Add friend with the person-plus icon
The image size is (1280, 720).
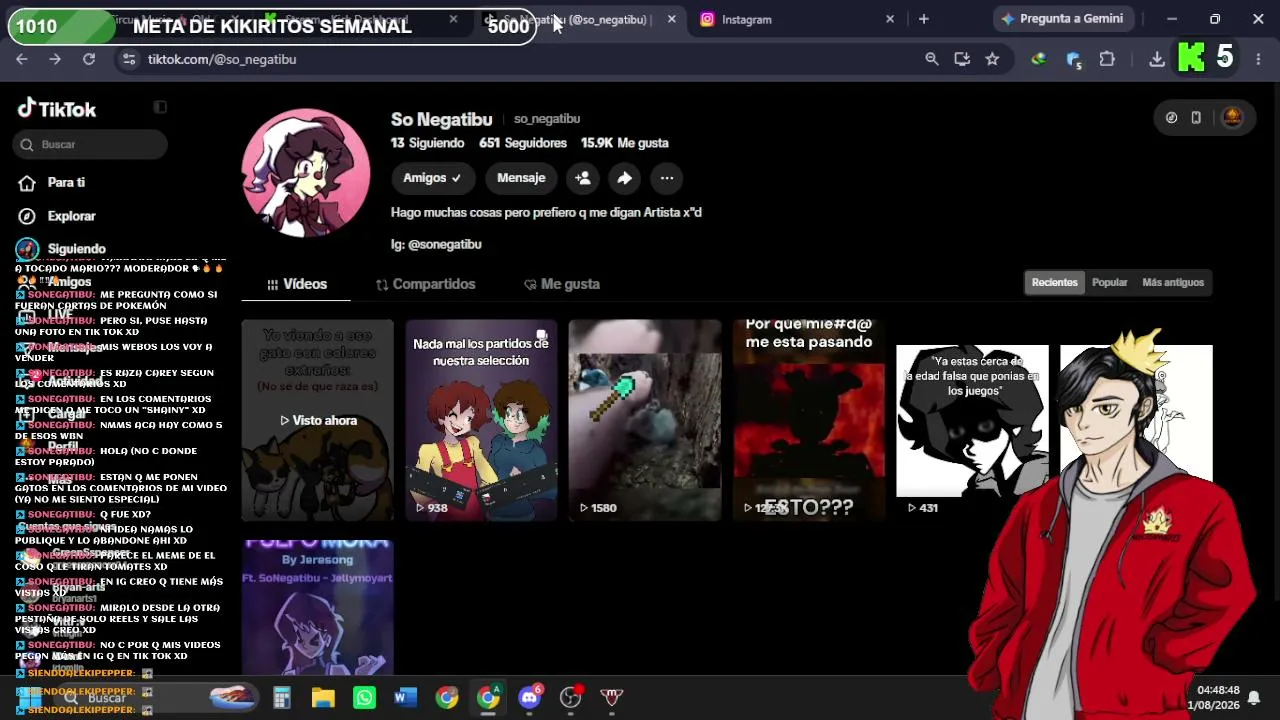coord(583,178)
